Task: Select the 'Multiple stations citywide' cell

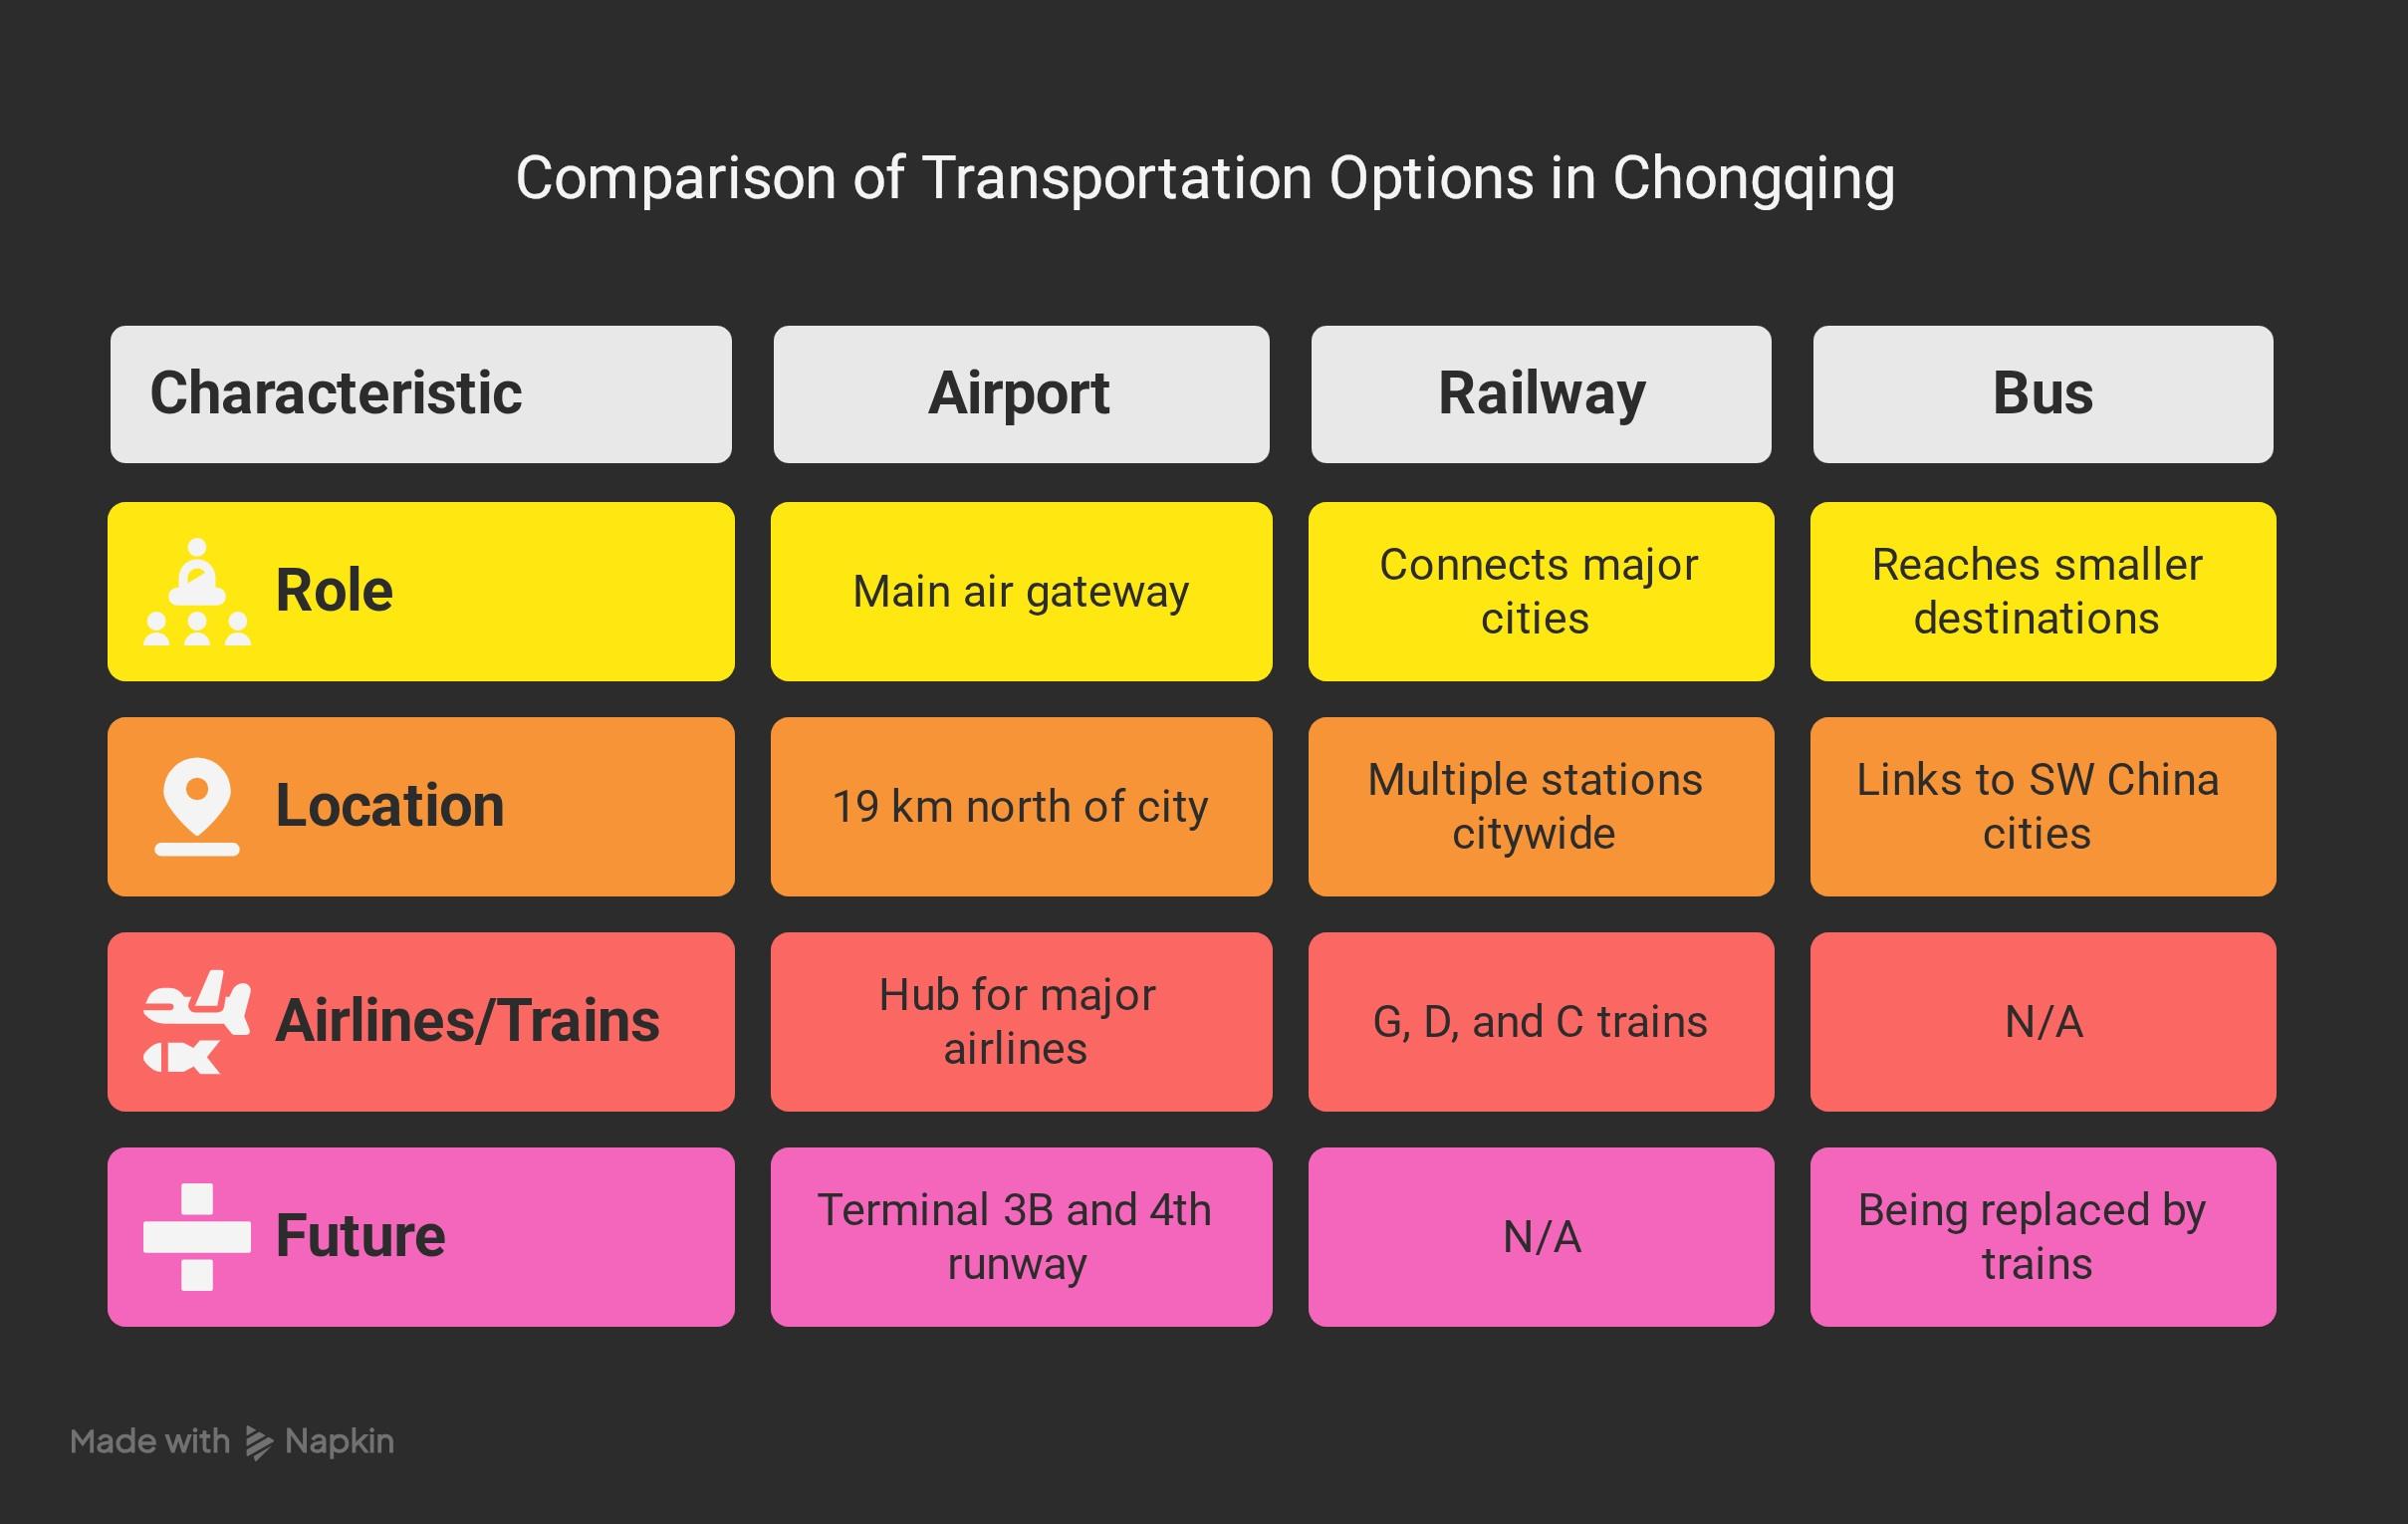Action: tap(1541, 807)
